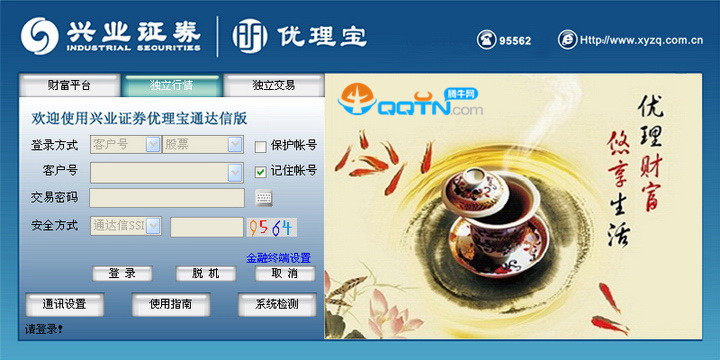Open the 金融终端设置 link
Screen dimensions: 720x360
point(279,258)
